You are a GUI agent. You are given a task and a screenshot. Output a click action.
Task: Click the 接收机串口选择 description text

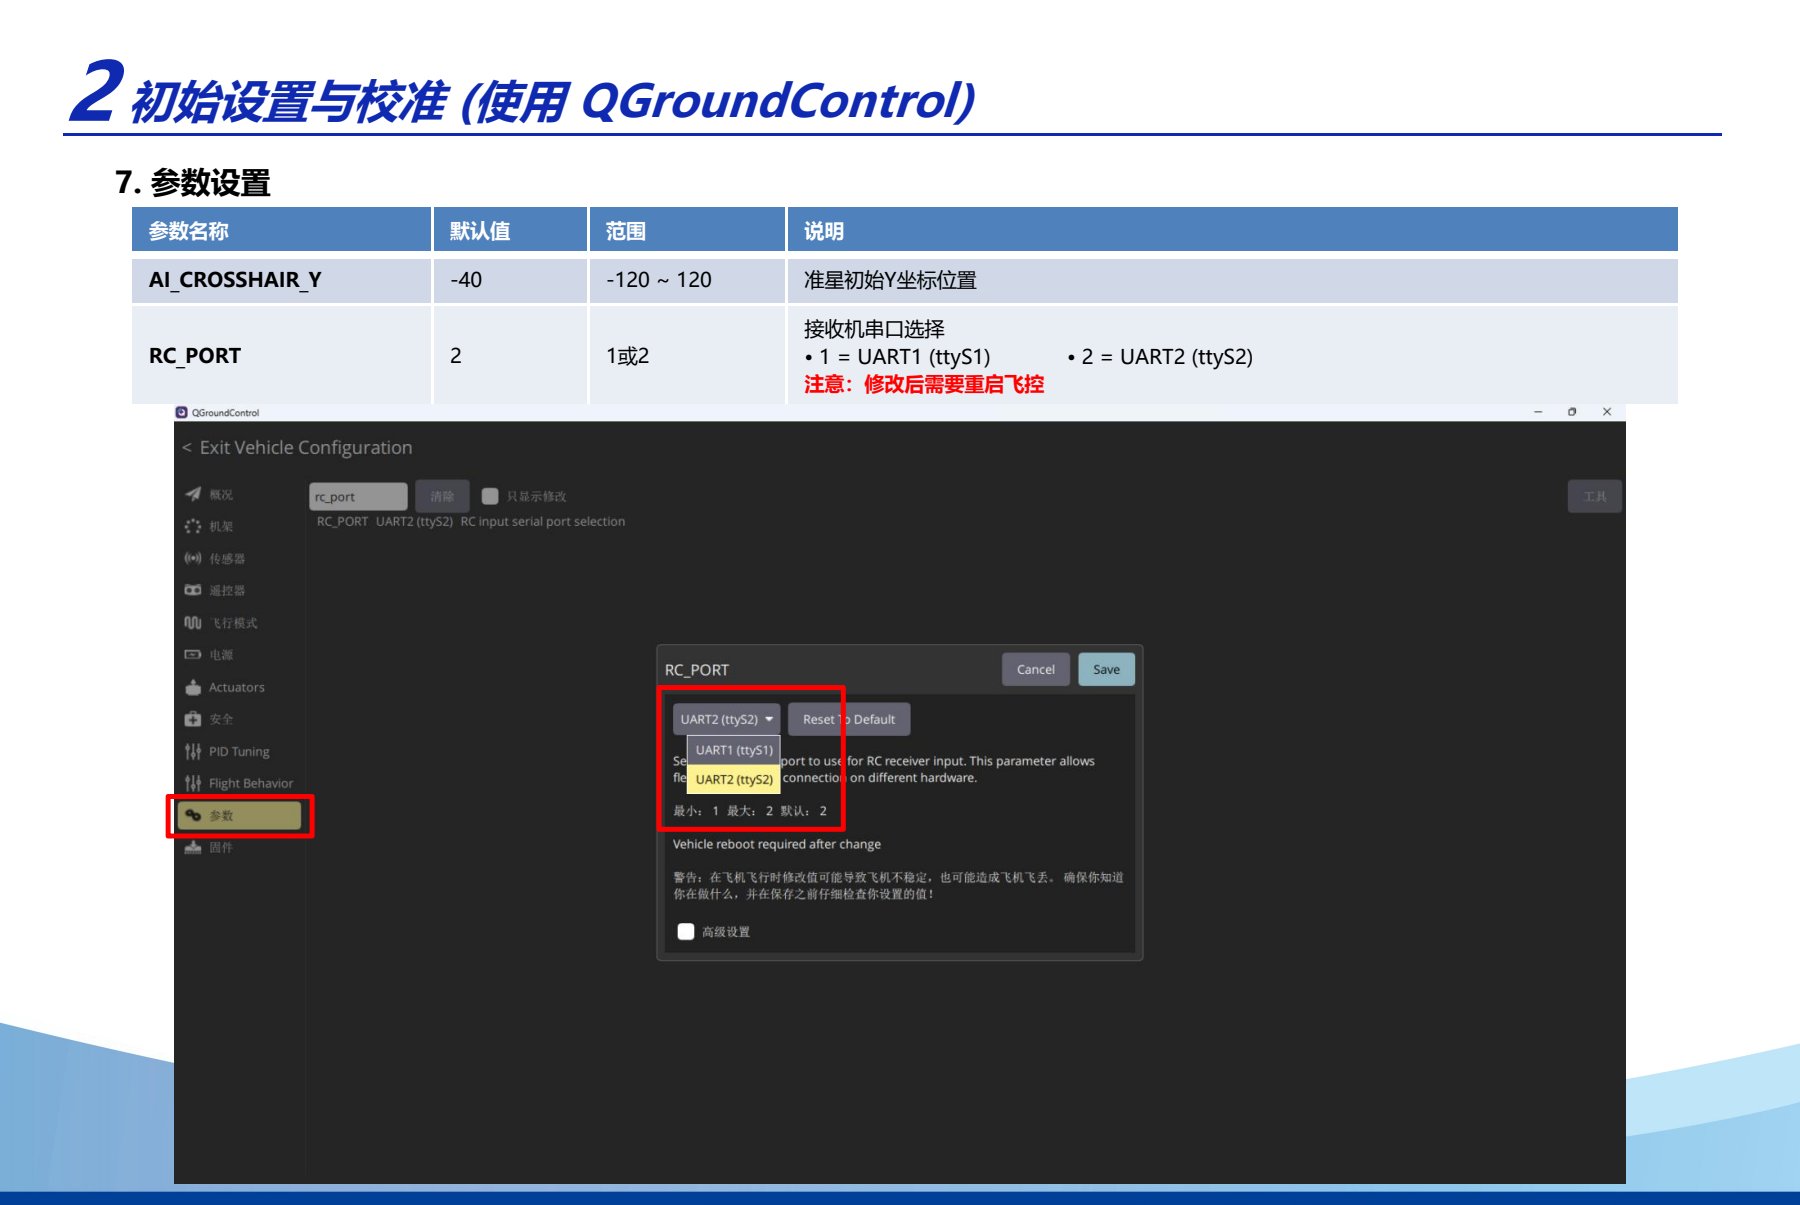pyautogui.click(x=874, y=329)
